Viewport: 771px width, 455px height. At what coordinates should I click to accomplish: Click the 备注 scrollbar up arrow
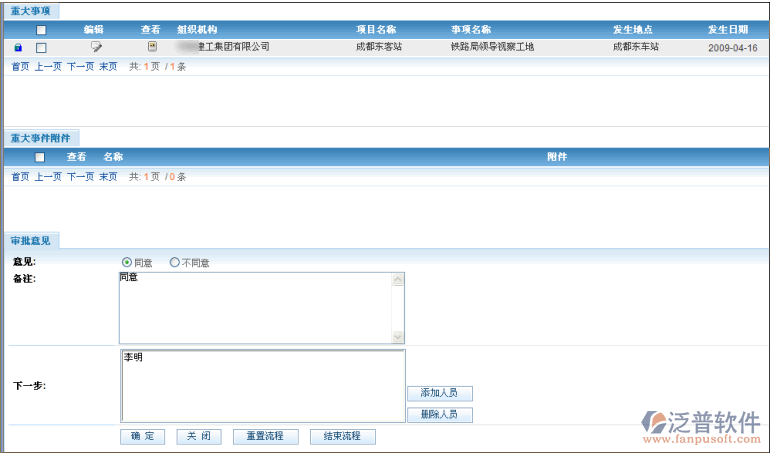tap(398, 280)
